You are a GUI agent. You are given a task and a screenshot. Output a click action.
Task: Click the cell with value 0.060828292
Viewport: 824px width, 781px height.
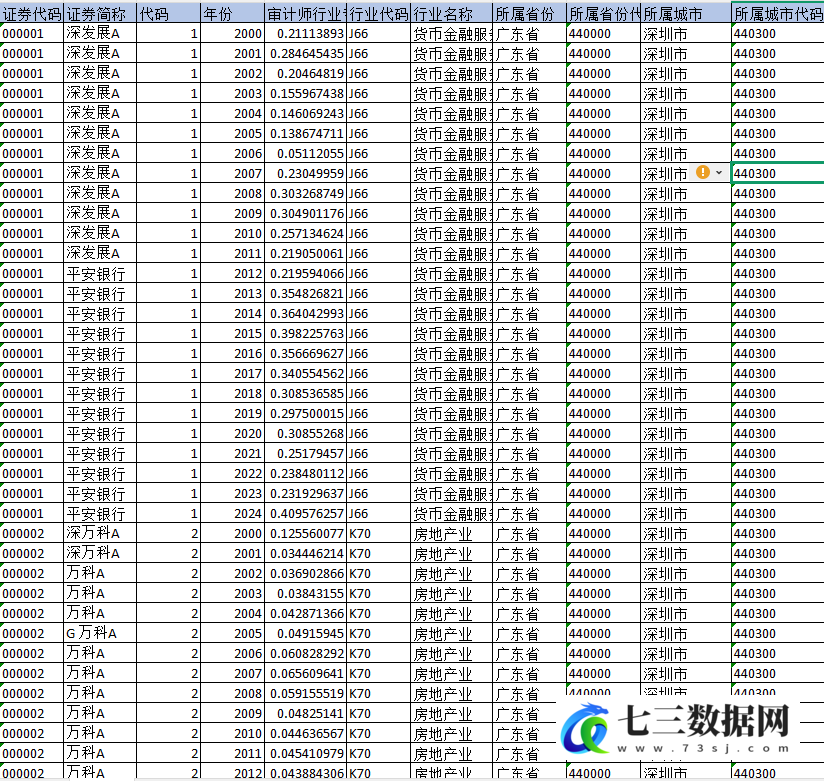tap(305, 653)
